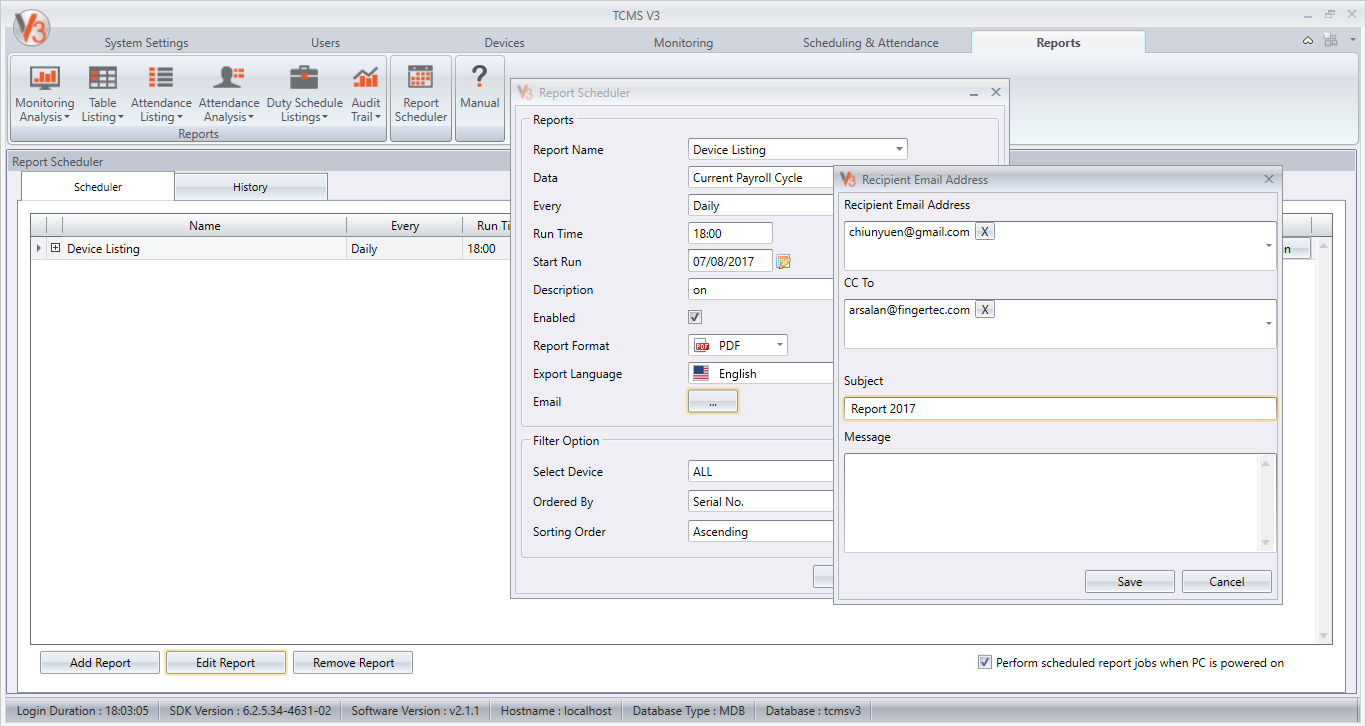Click inside the Message text area
Screen dimensions: 1366x726
pyautogui.click(x=1052, y=502)
